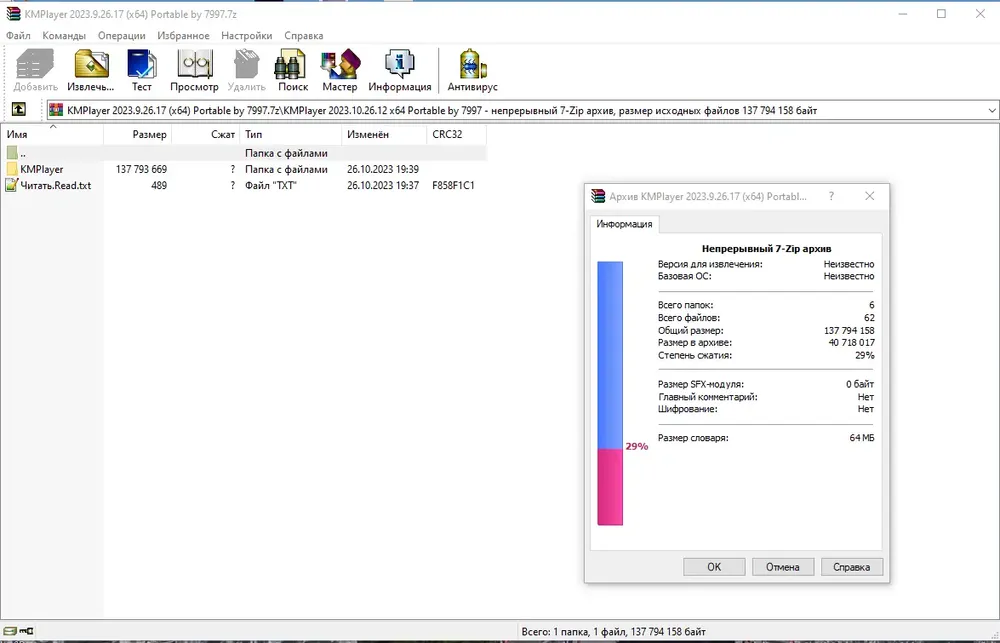The width and height of the screenshot is (1000, 643).
Task: Click the blue compression ratio bar
Action: [610, 355]
